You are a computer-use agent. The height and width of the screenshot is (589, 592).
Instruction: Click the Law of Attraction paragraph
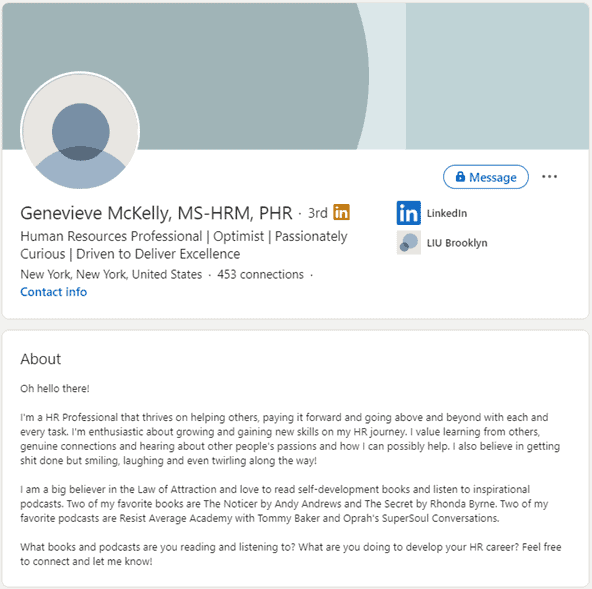pos(284,504)
